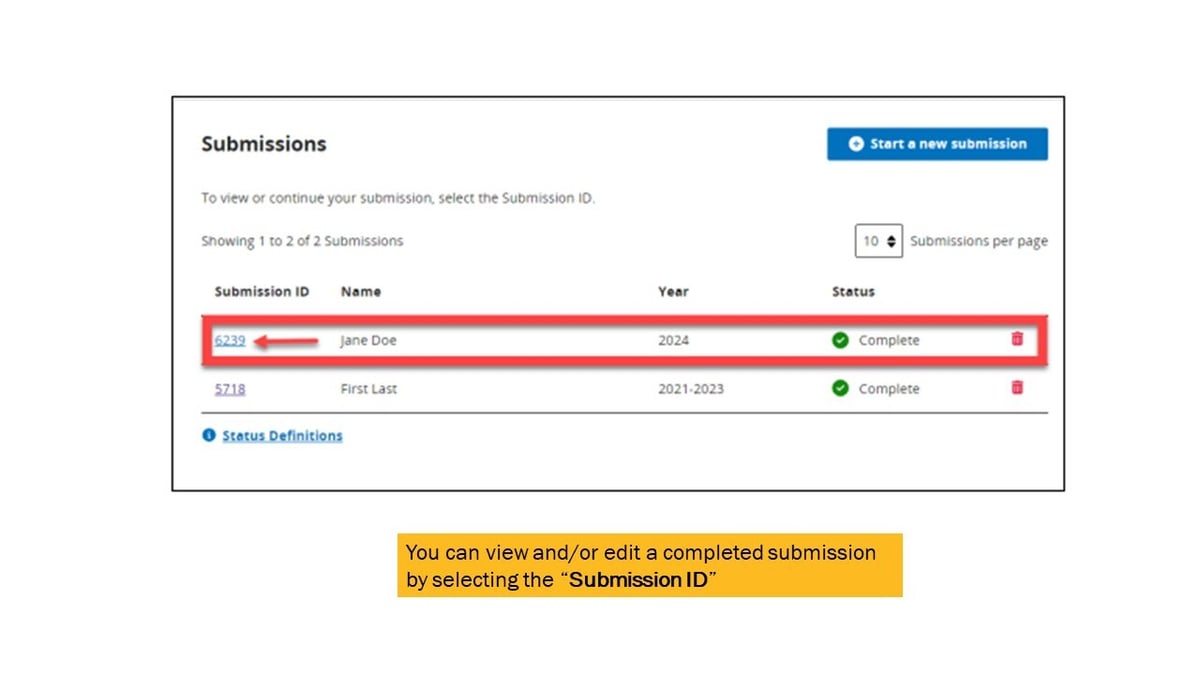The width and height of the screenshot is (1200, 675).
Task: Delete submission 6239 using the trash icon
Action: (x=1018, y=339)
